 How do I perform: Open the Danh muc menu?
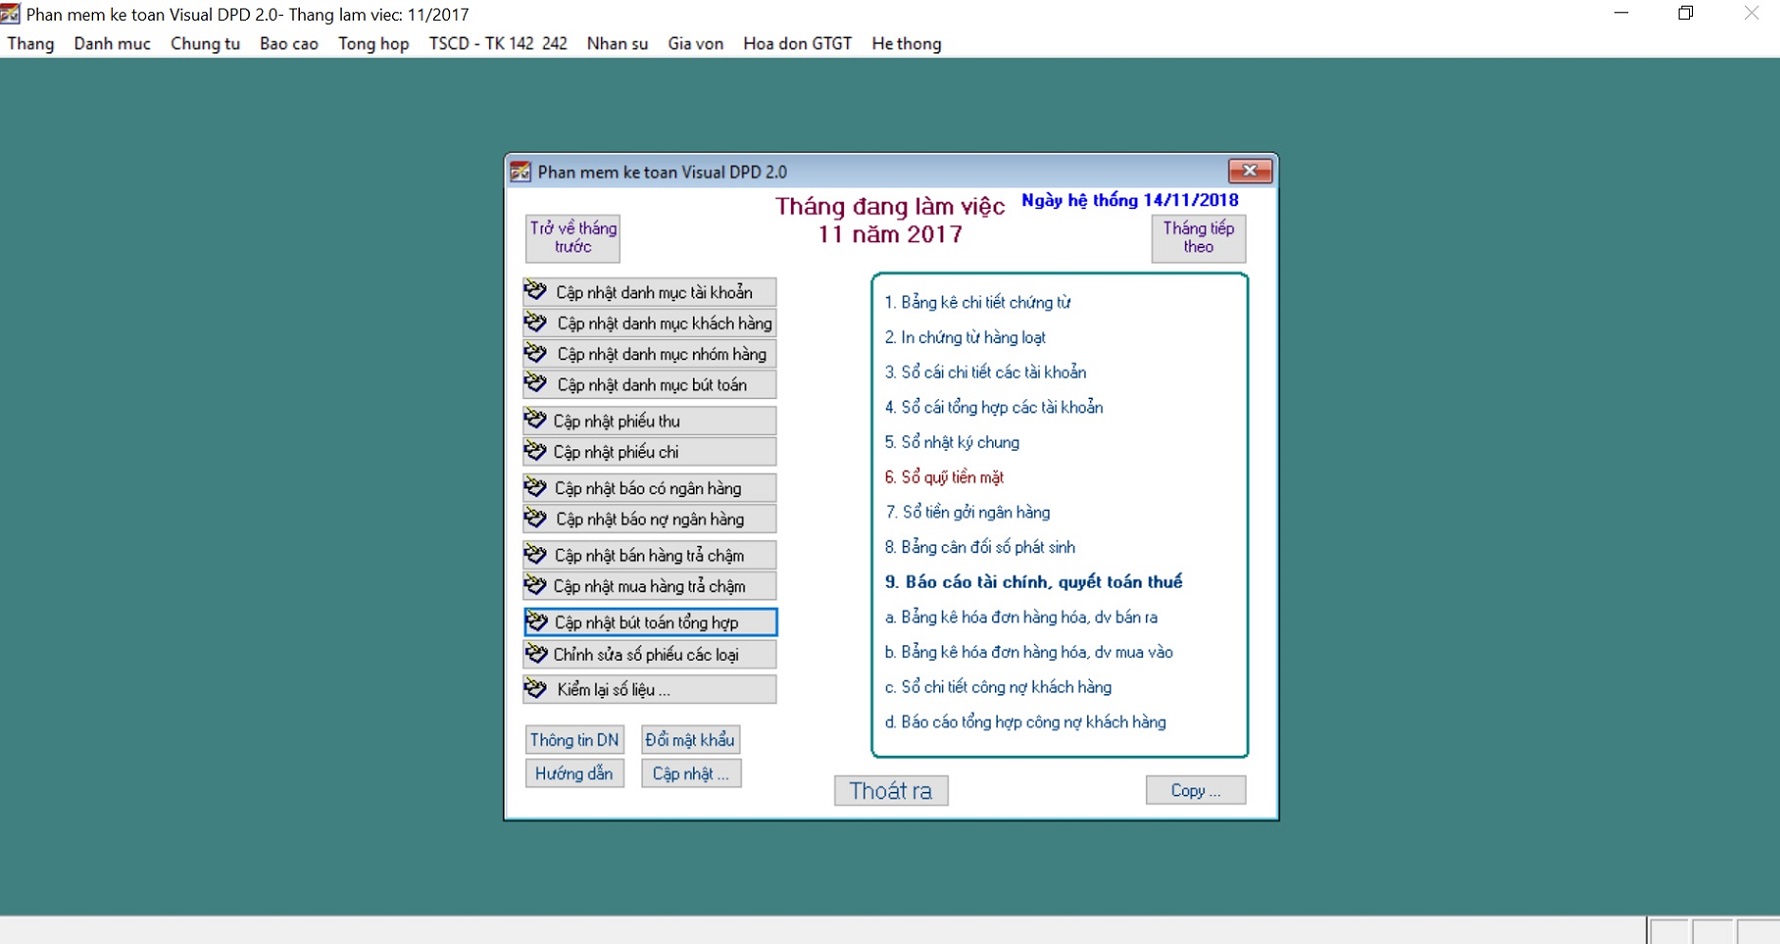click(112, 44)
